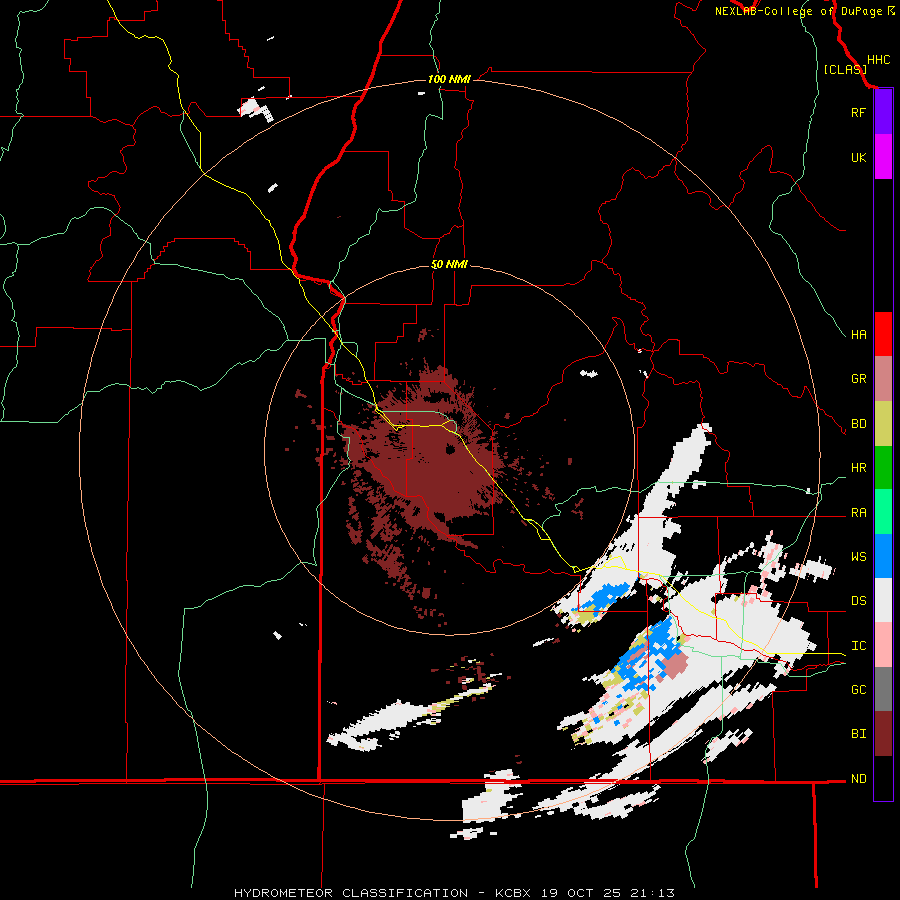Click the HHC product label
This screenshot has height=900, width=900.
[x=878, y=60]
